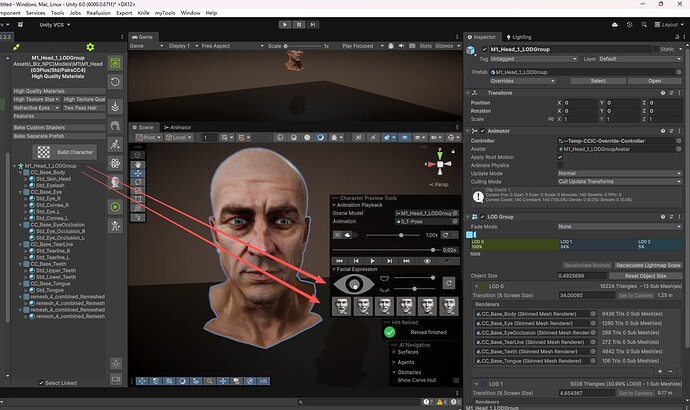Toggle the eye preview button in playback row
Image resolution: width=690 pixels, height=410 pixels.
click(427, 261)
